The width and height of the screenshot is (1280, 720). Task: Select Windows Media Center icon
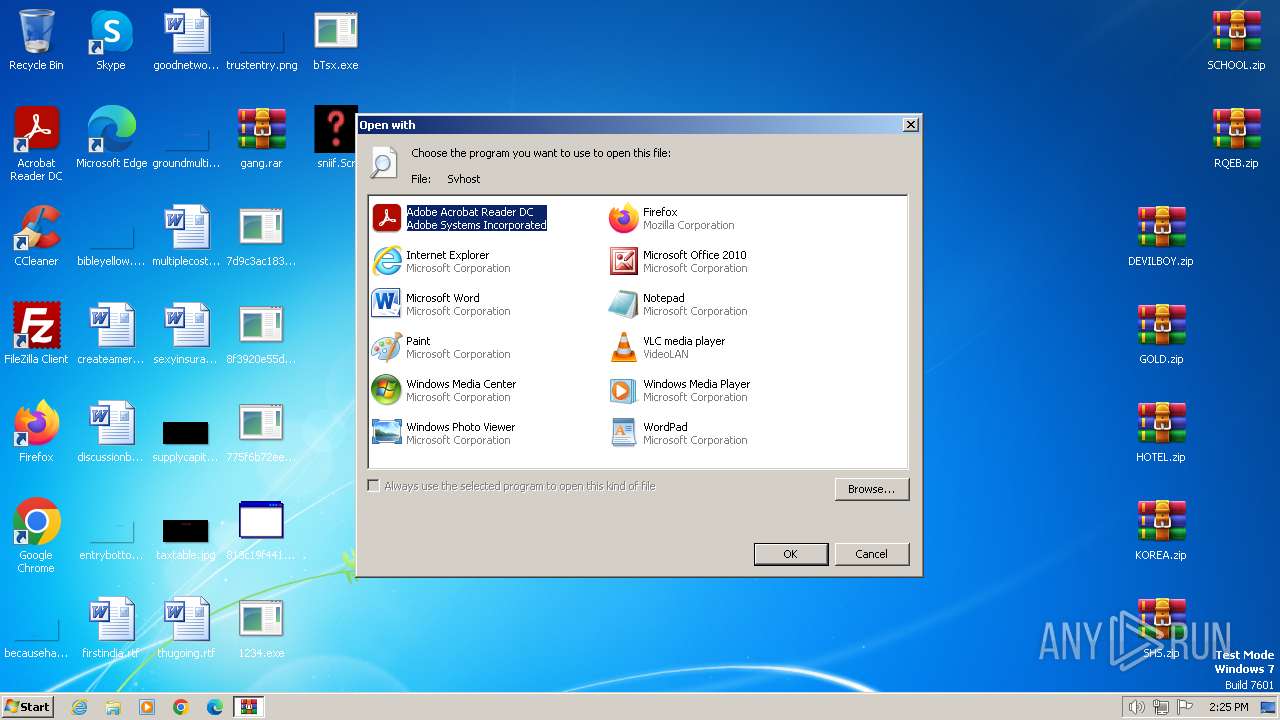click(387, 390)
